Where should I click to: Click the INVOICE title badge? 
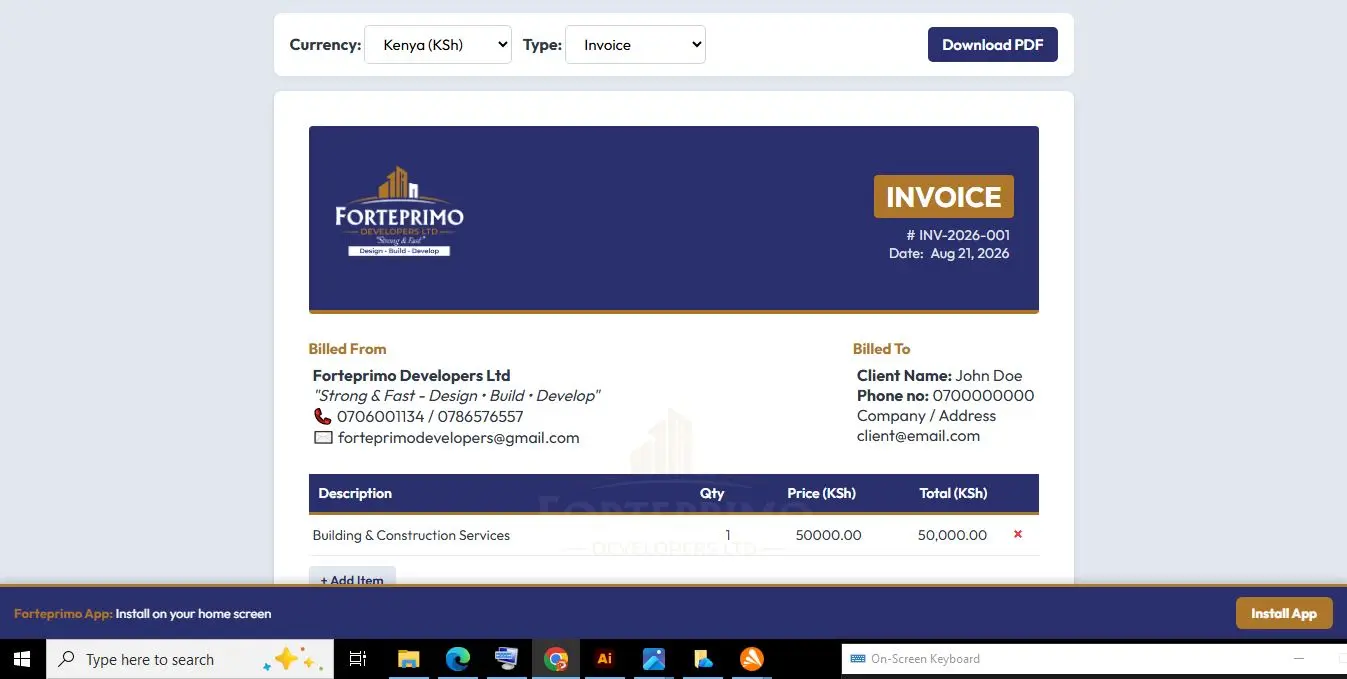[x=943, y=197]
